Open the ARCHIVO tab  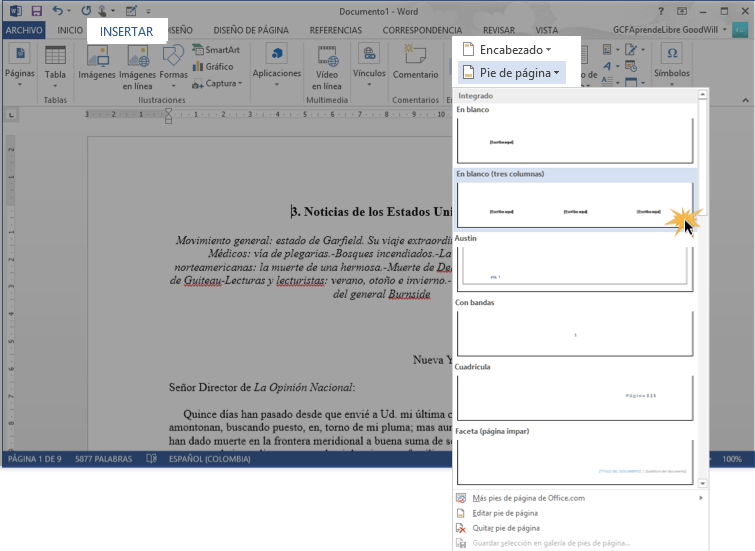point(25,31)
